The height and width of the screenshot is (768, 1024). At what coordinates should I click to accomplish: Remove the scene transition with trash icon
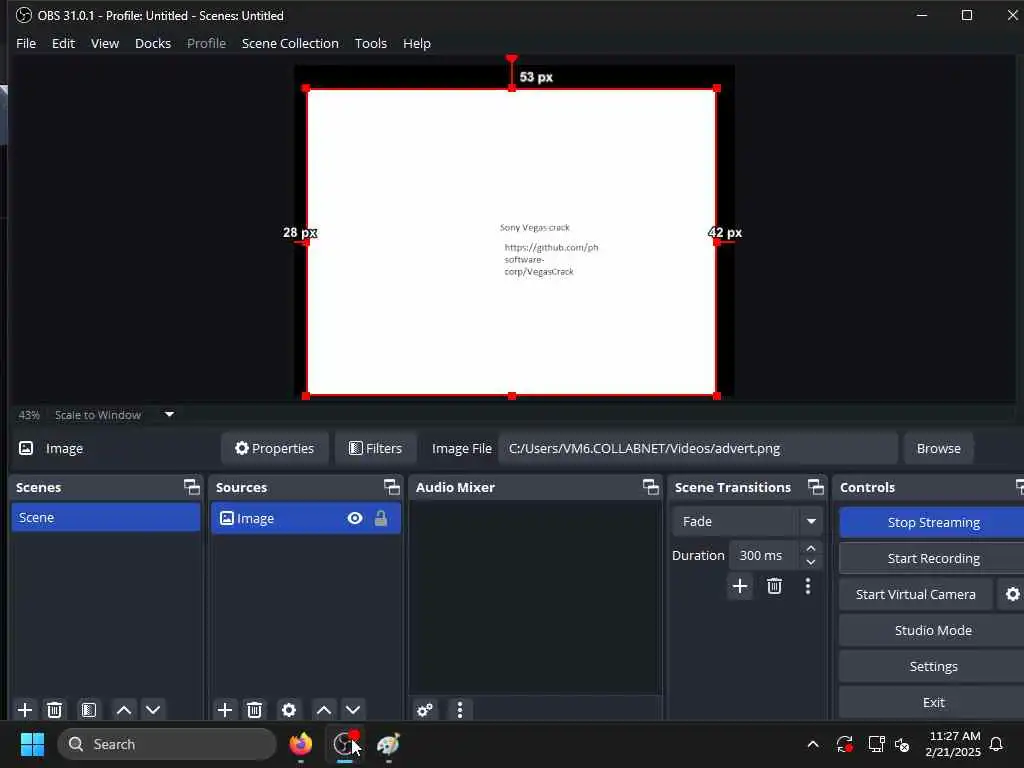point(775,586)
